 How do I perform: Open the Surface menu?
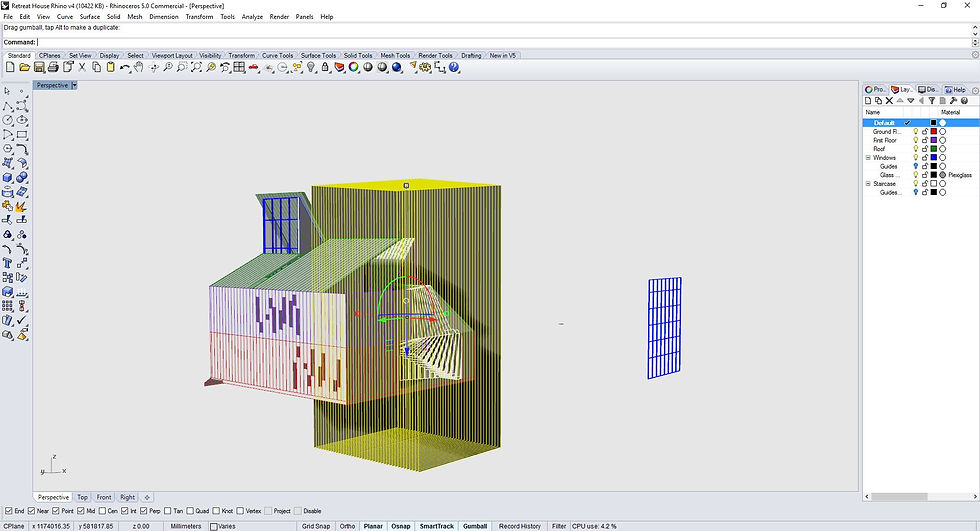coord(89,17)
